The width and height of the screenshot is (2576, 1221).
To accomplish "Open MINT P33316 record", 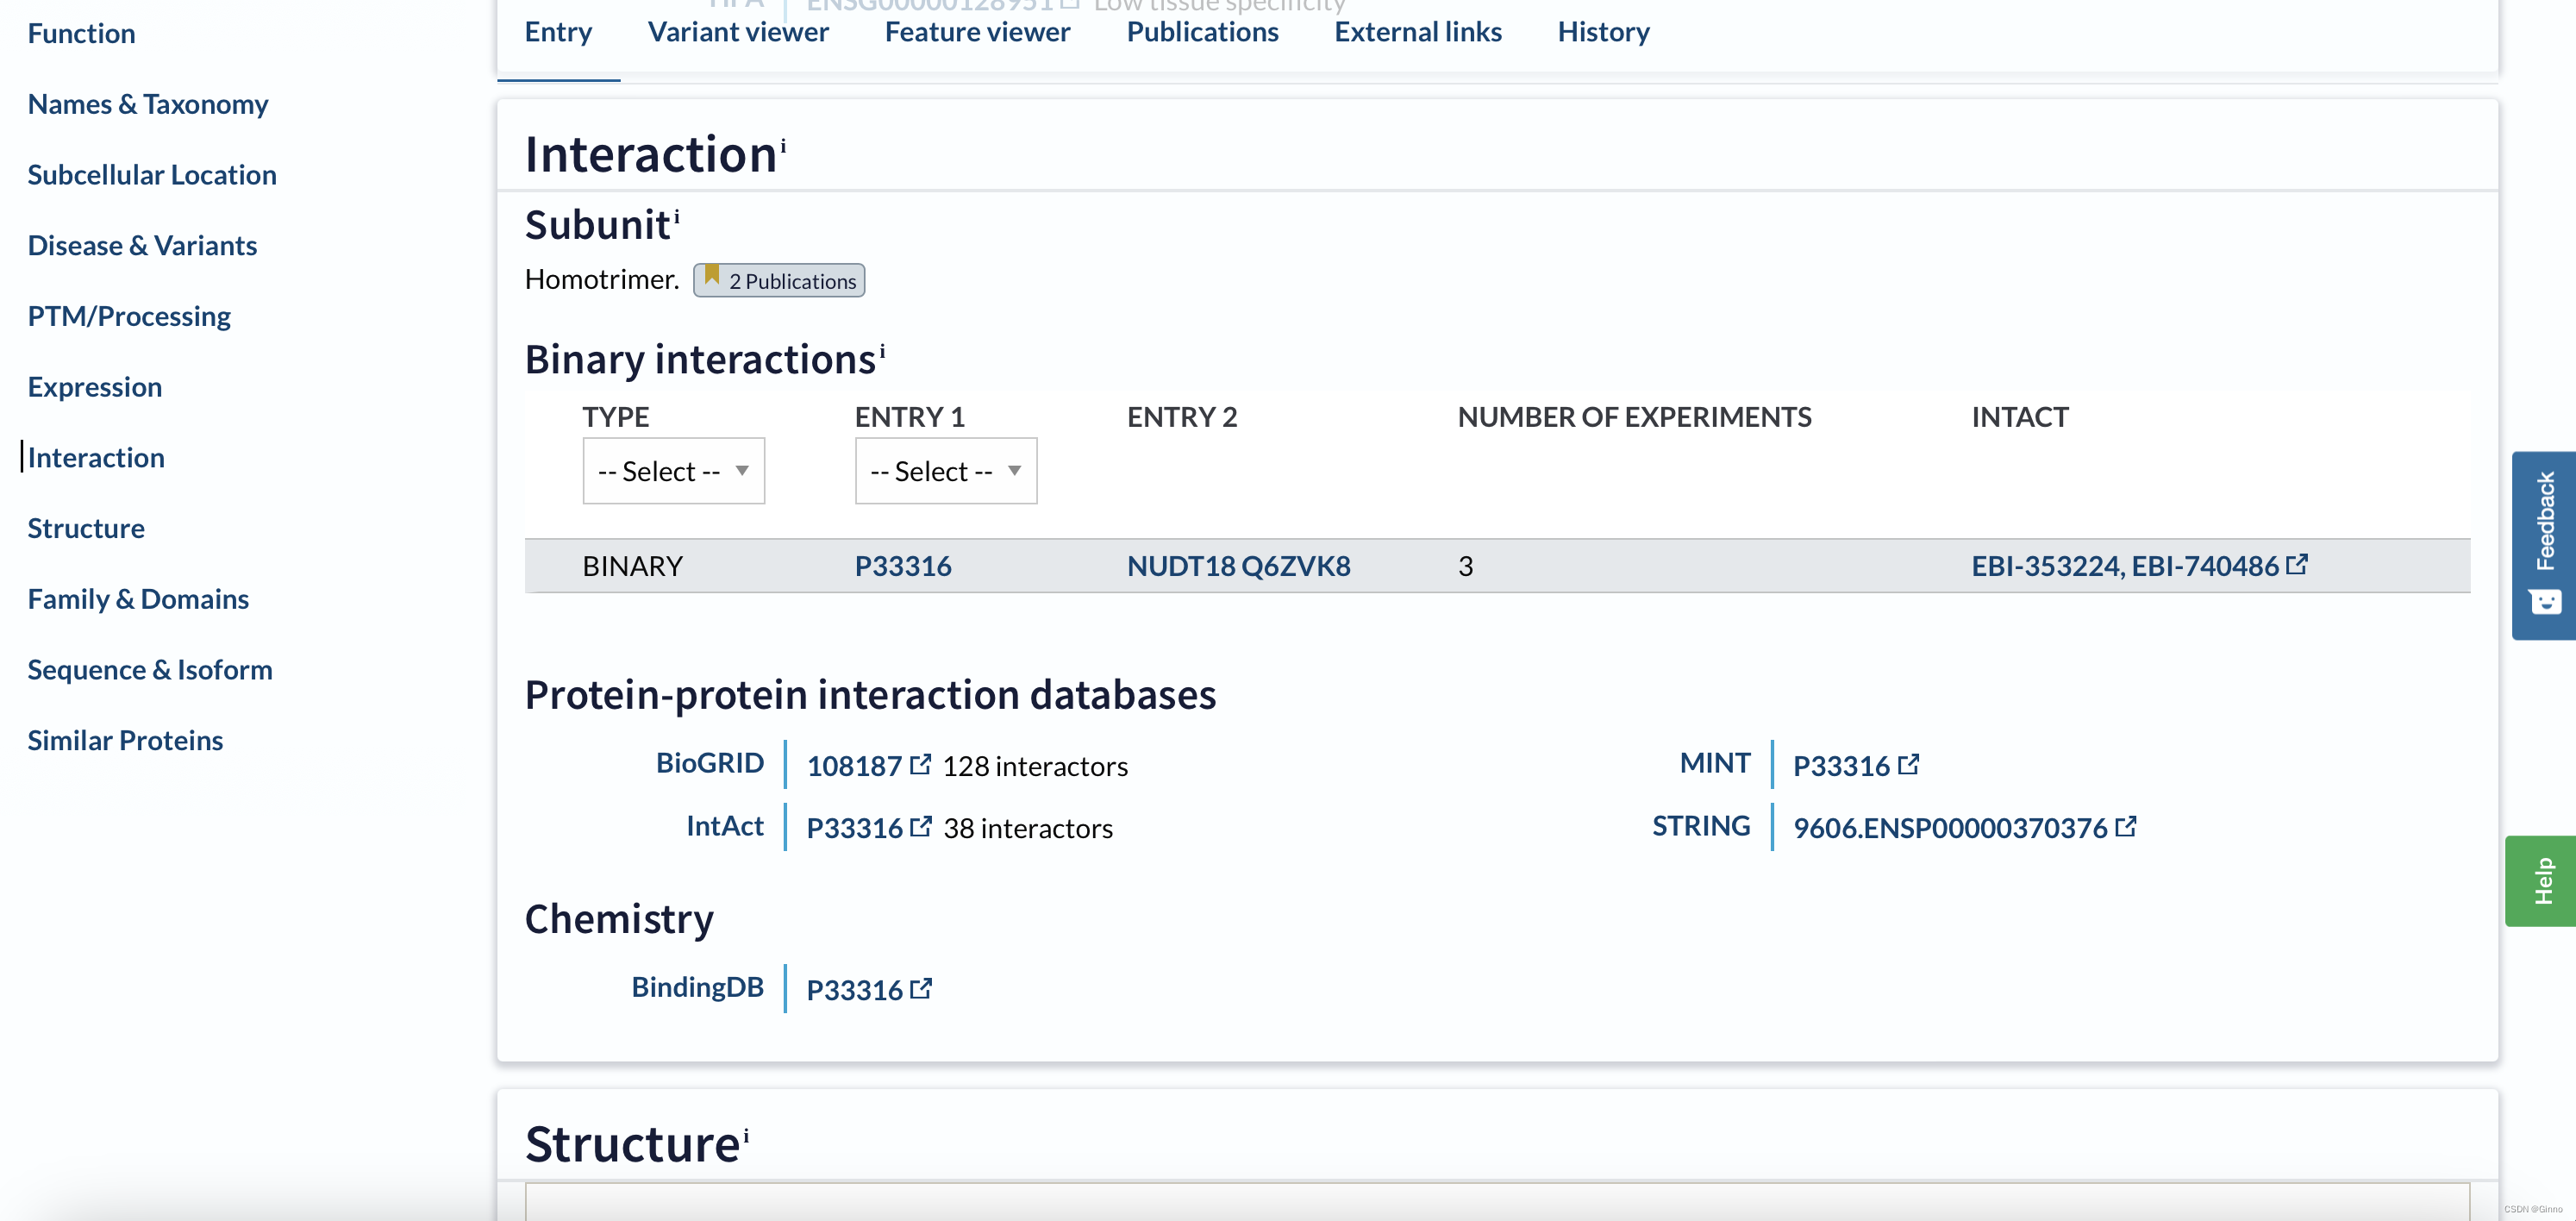I will [x=1841, y=766].
